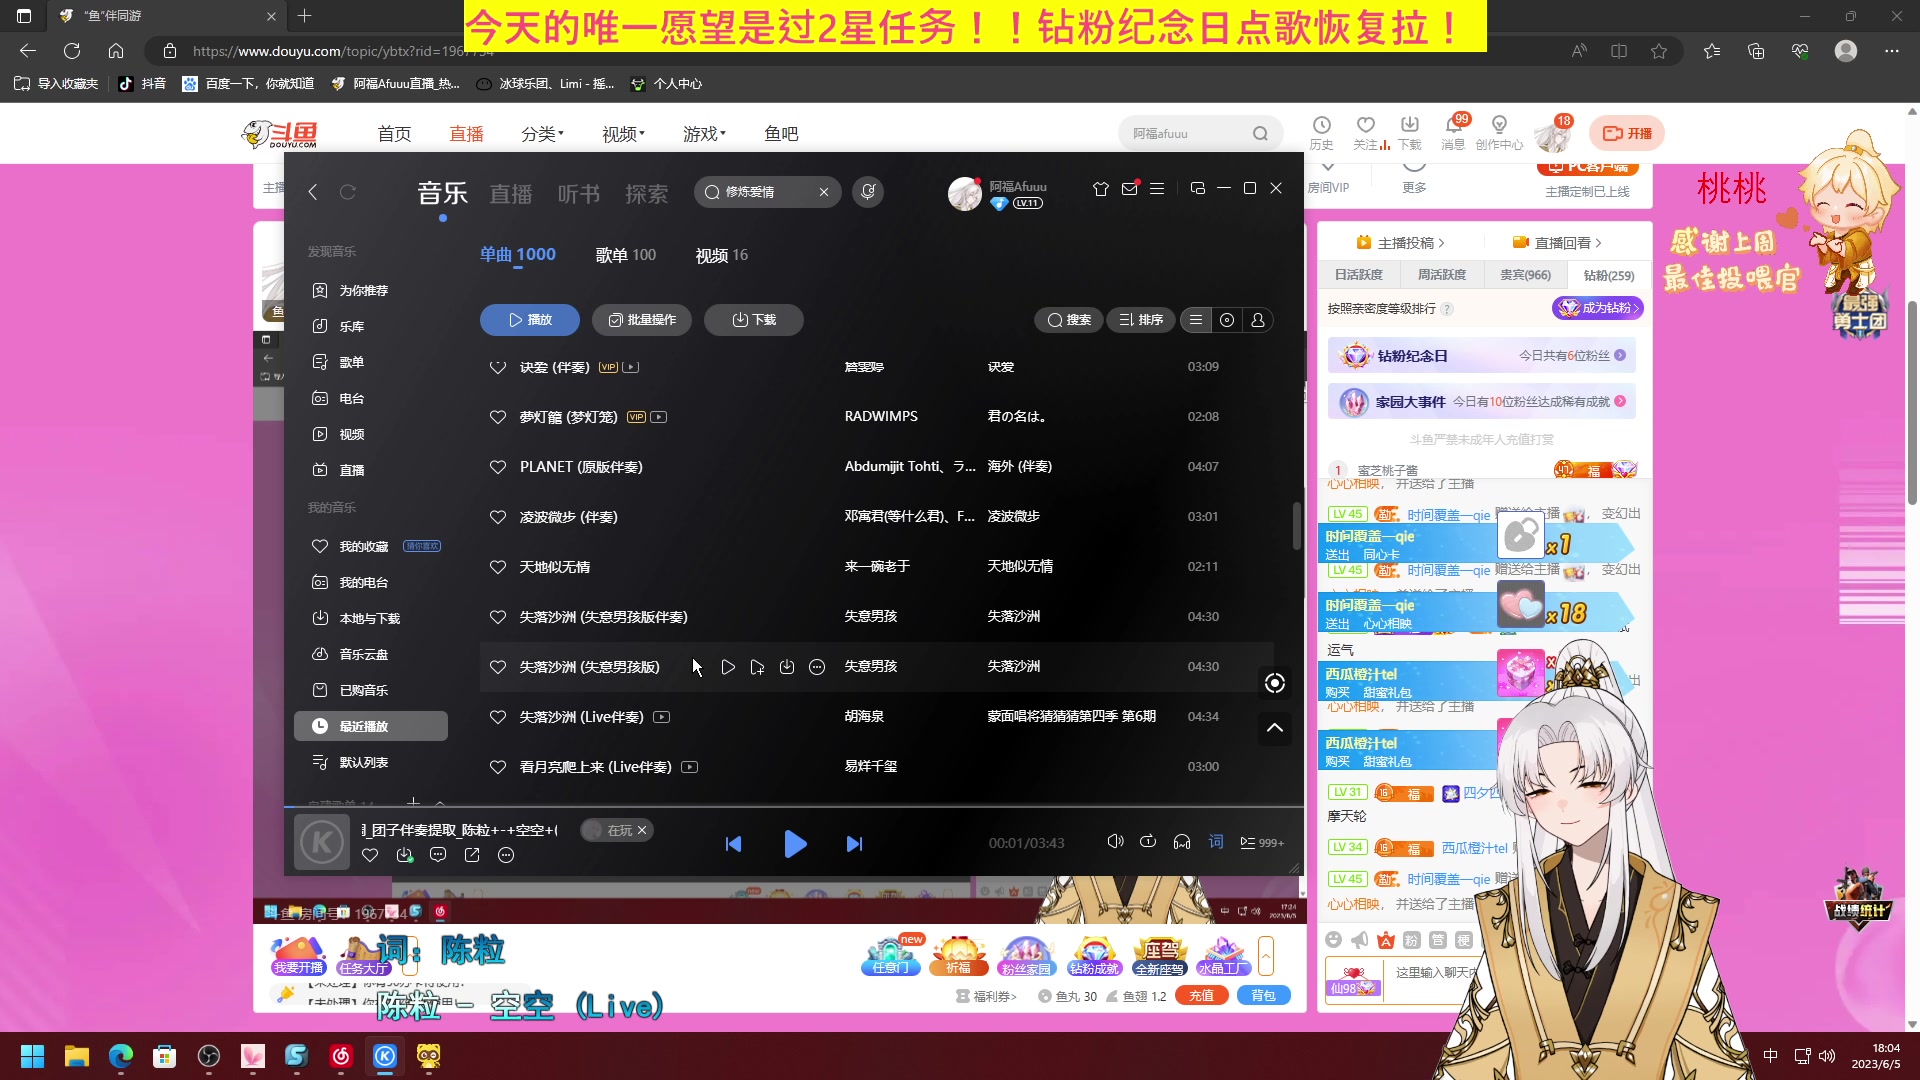Open more options for 失落沙洲 (失意男孩版)
Image resolution: width=1920 pixels, height=1080 pixels.
[x=817, y=667]
